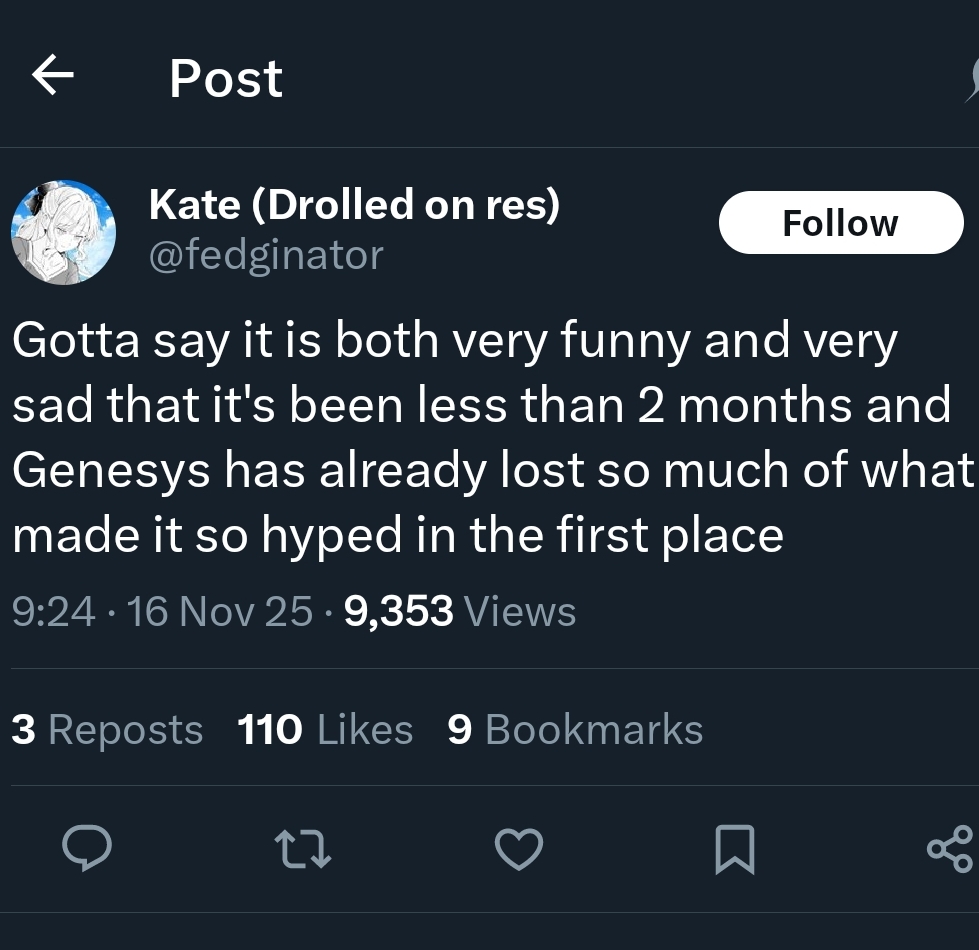Like the post with the heart icon
Image resolution: width=979 pixels, height=950 pixels.
click(519, 848)
